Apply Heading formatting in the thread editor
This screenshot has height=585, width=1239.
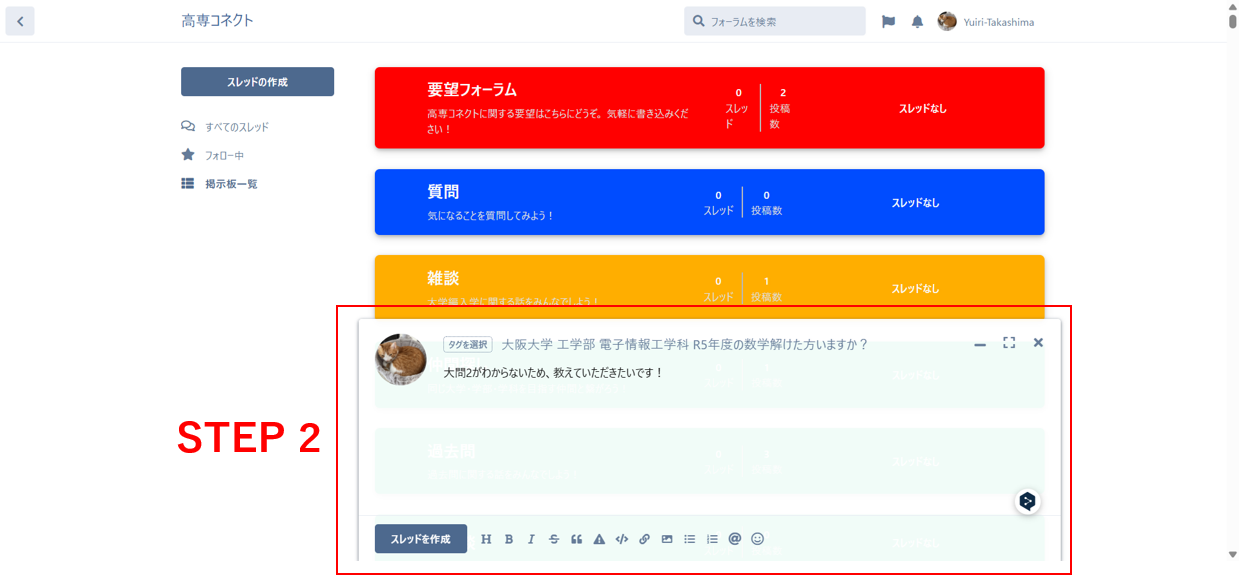click(x=487, y=538)
